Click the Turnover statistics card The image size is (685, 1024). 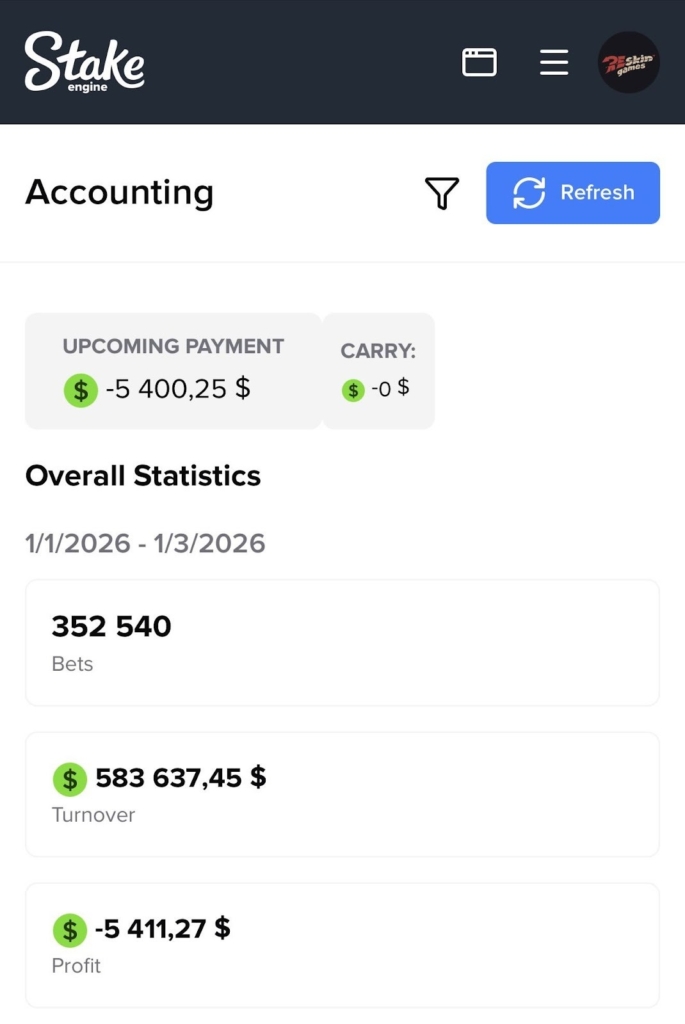pyautogui.click(x=342, y=794)
